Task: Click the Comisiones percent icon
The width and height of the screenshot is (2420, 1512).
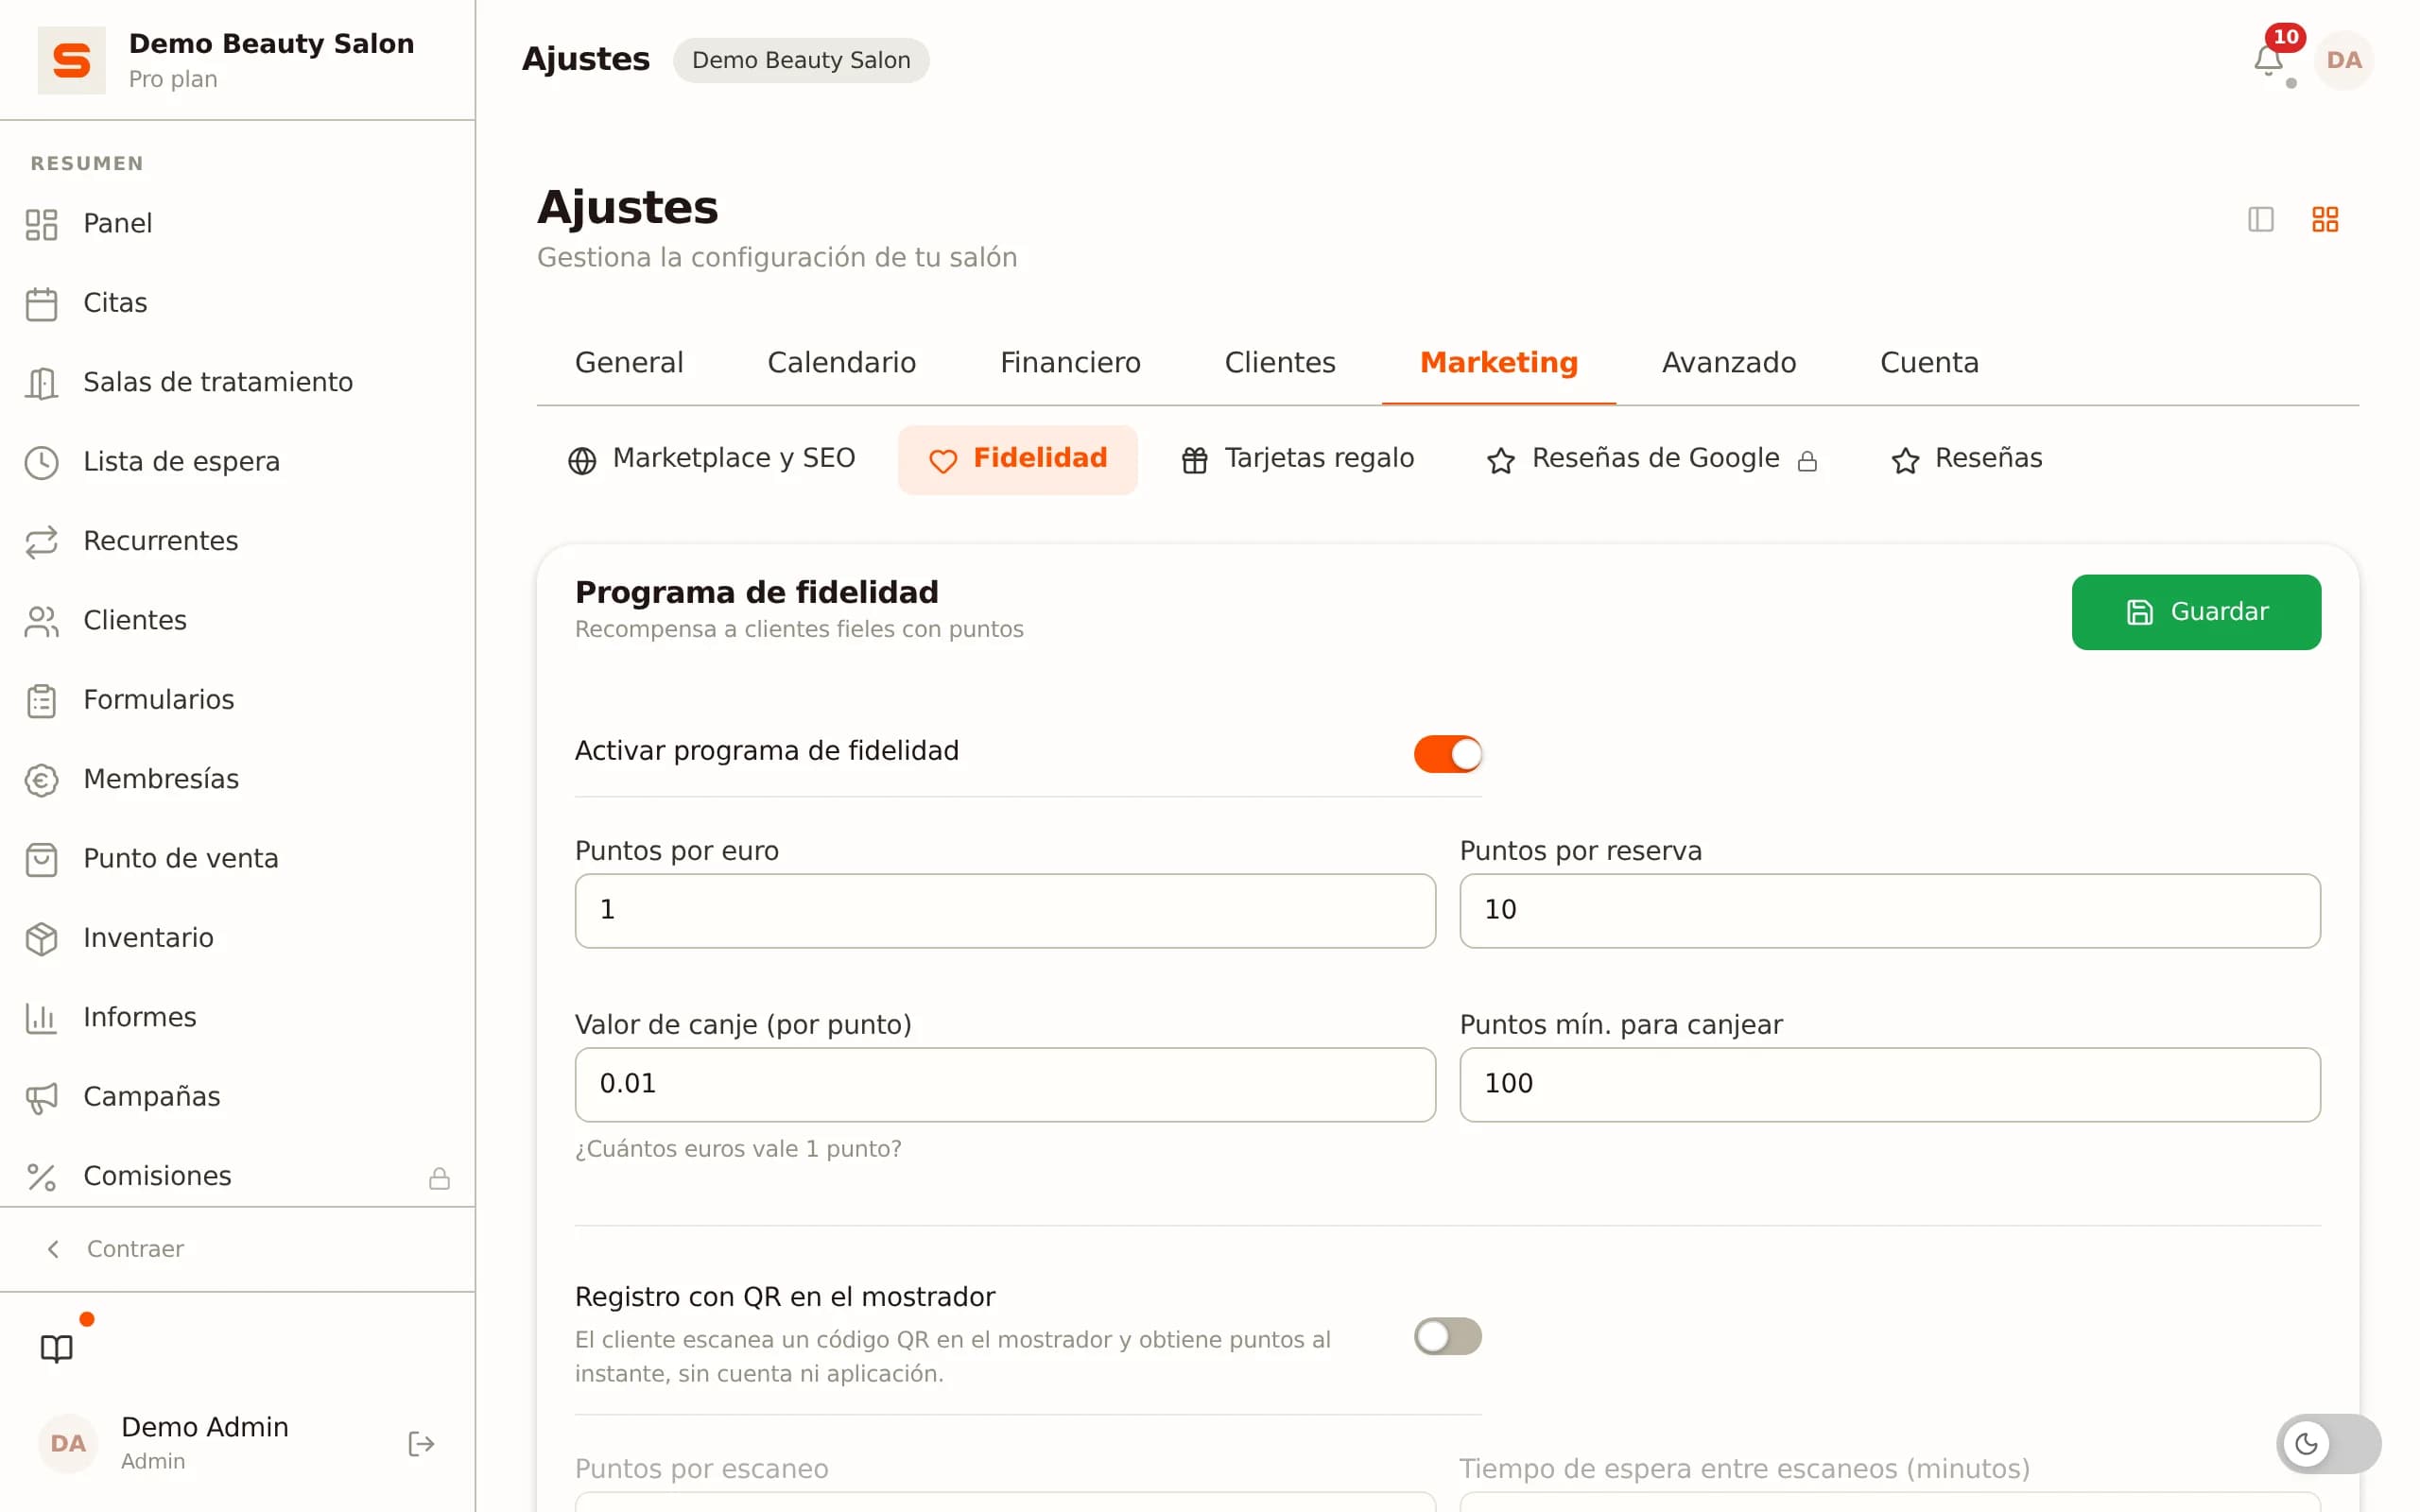Action: point(41,1177)
